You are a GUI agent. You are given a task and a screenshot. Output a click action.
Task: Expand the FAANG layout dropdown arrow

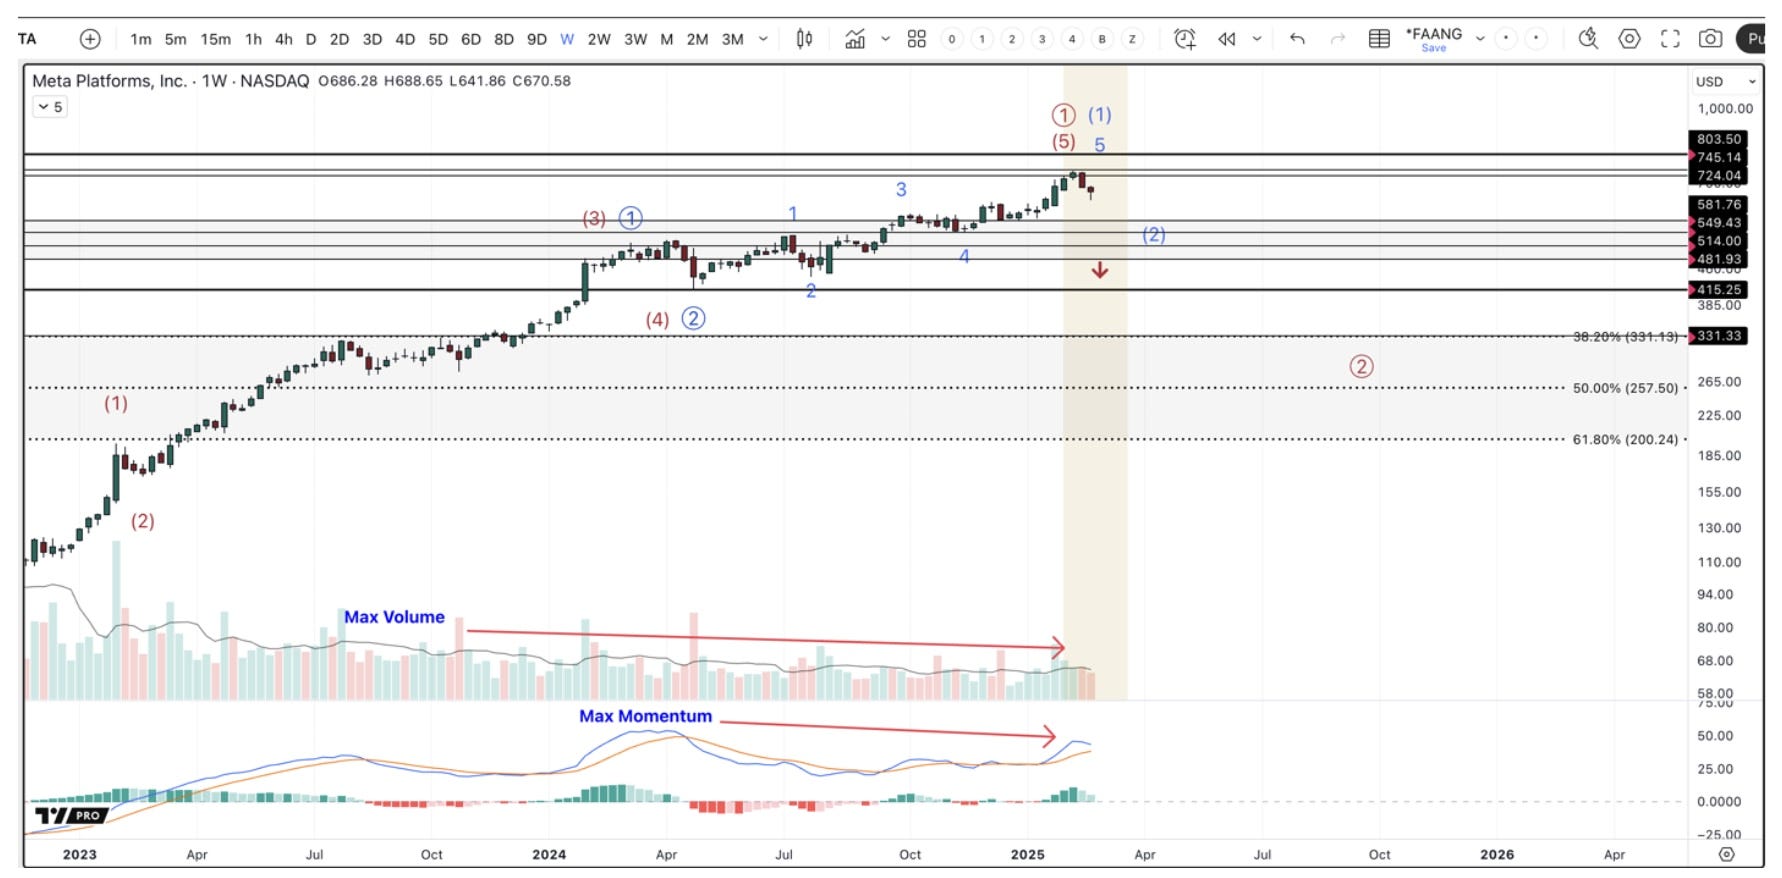click(x=1480, y=39)
